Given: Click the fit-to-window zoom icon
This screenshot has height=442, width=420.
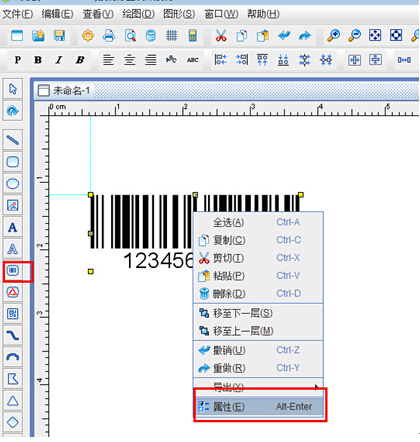Looking at the screenshot, I should point(375,35).
